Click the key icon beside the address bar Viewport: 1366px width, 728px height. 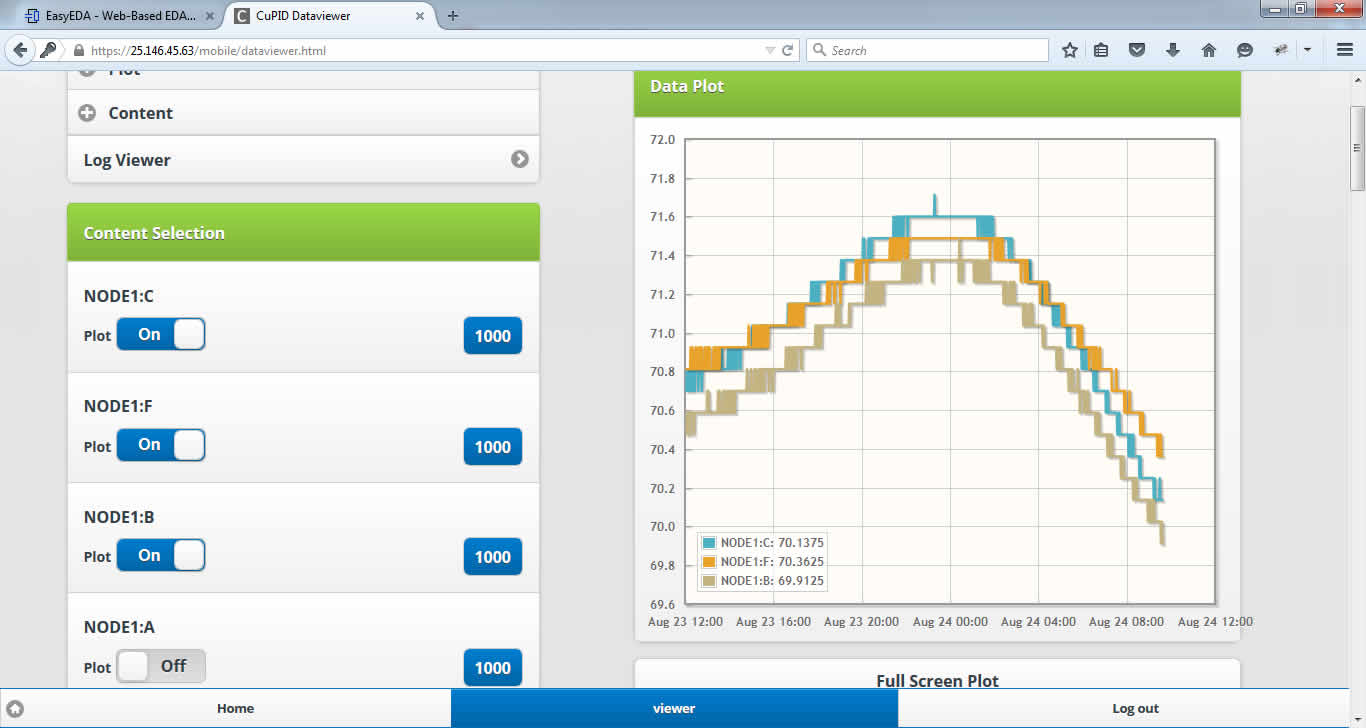coord(48,50)
